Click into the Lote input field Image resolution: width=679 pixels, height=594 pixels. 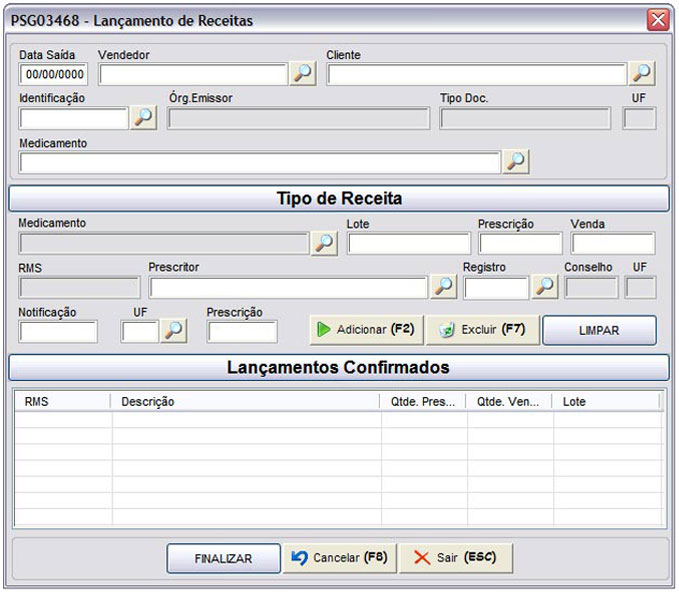(409, 243)
